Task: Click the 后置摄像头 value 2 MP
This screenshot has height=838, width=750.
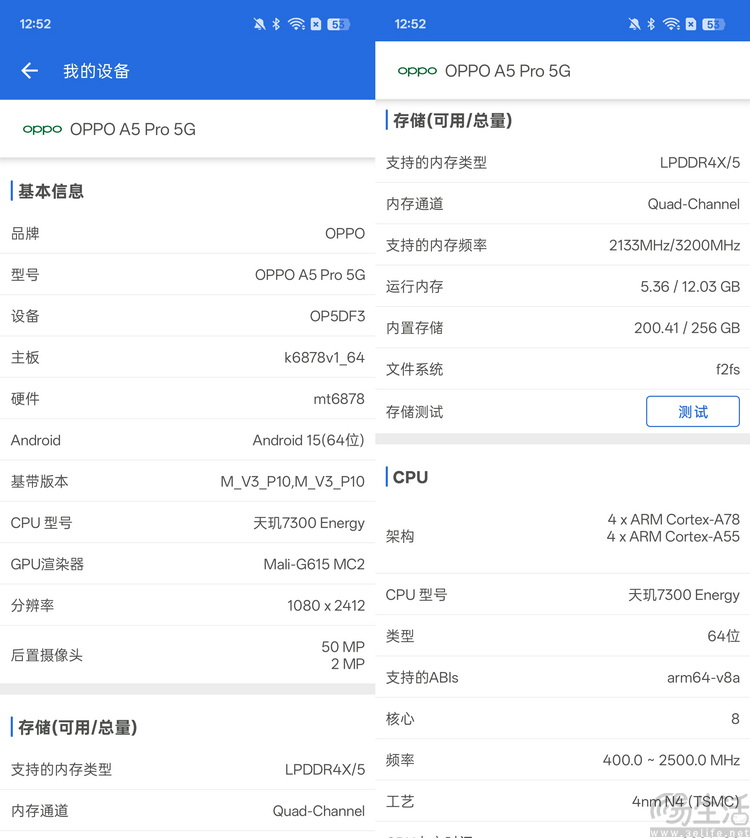Action: [x=347, y=664]
